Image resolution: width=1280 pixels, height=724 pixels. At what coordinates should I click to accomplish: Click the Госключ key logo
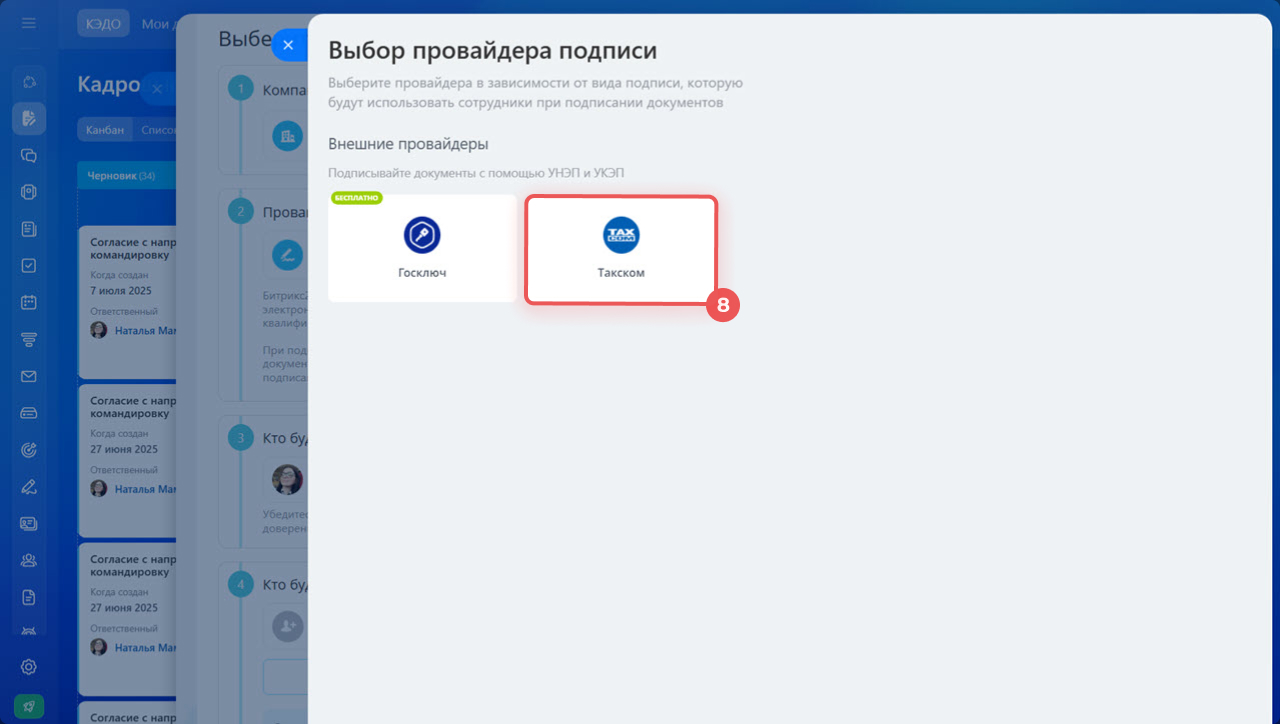click(x=422, y=235)
